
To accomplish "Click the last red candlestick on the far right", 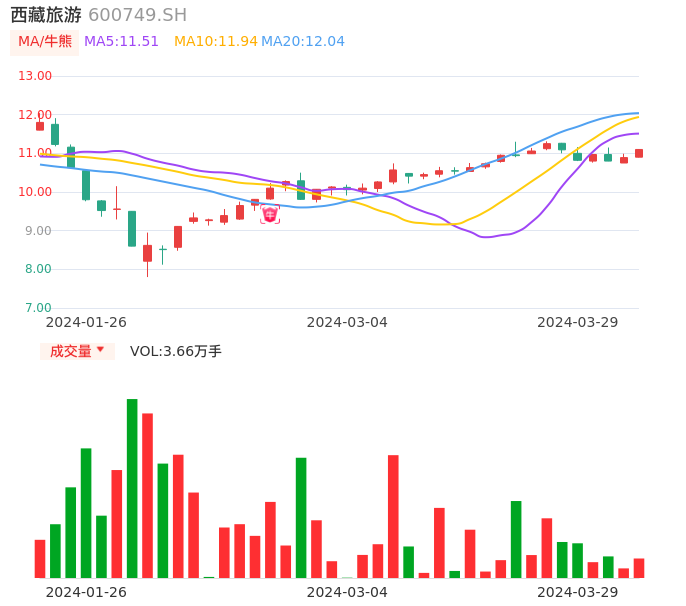I will [639, 153].
